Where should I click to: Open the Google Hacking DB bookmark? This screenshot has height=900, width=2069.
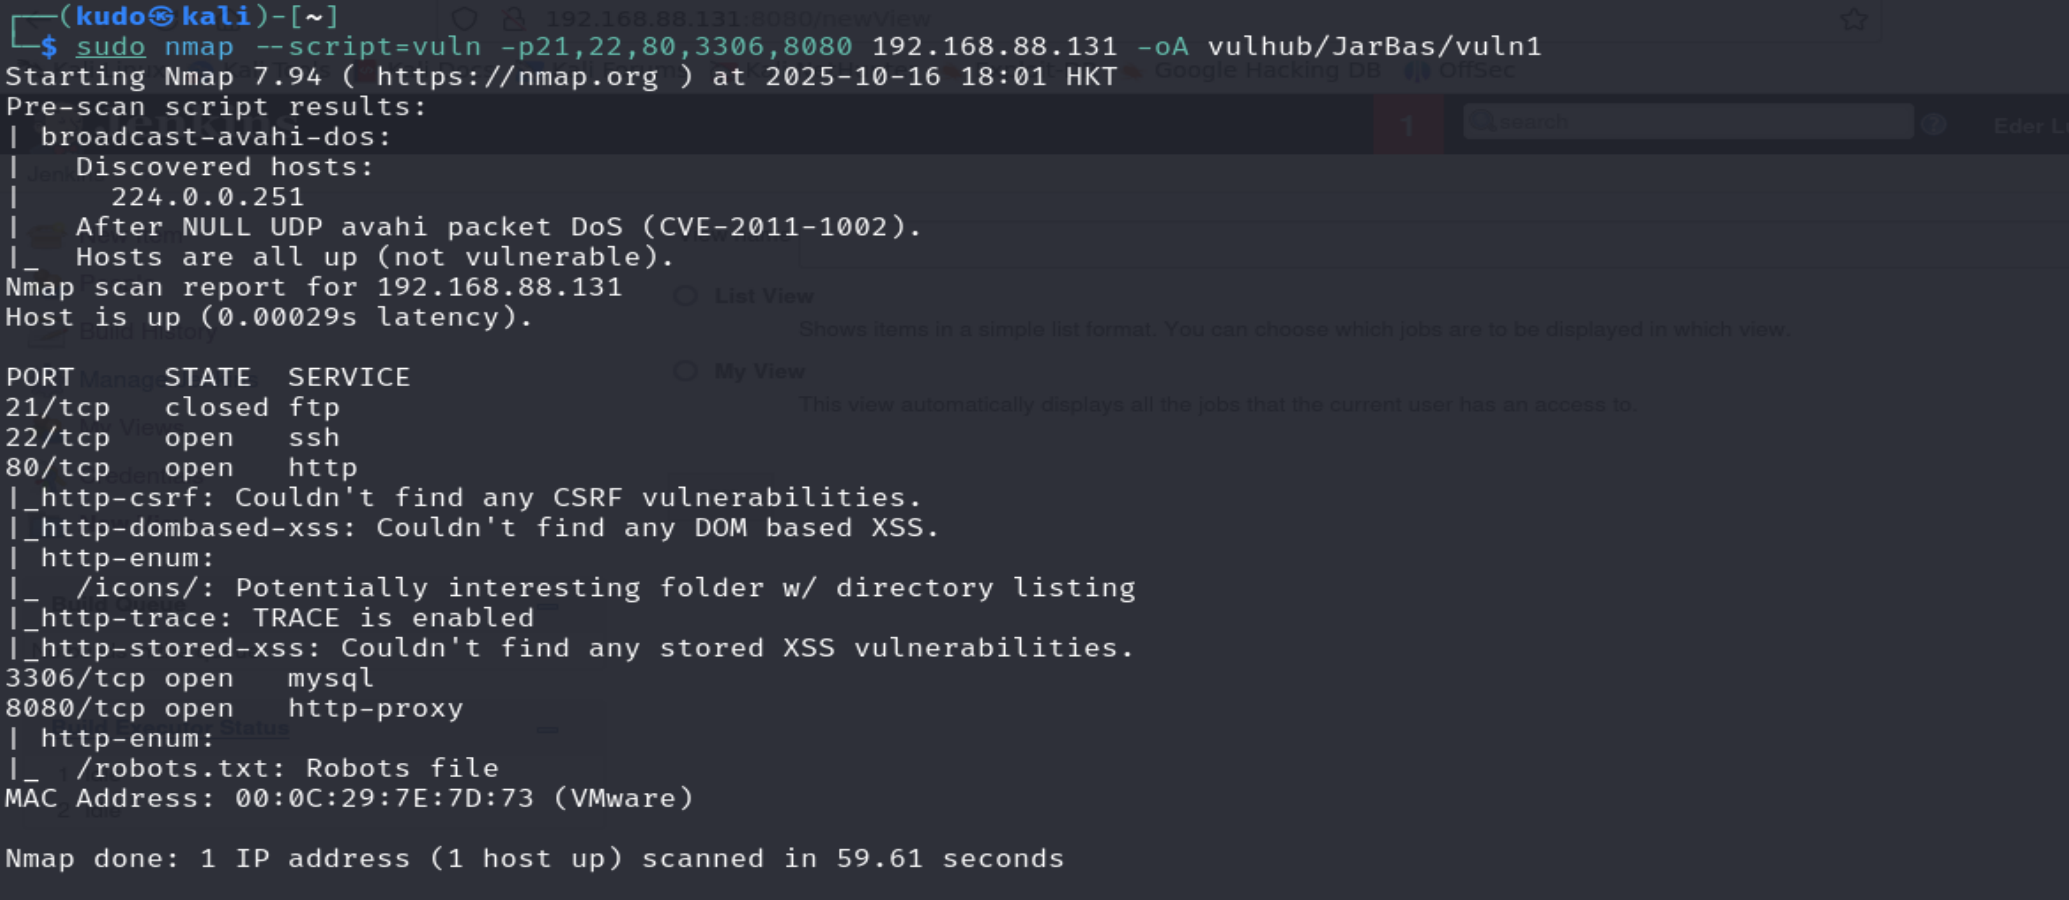1267,71
